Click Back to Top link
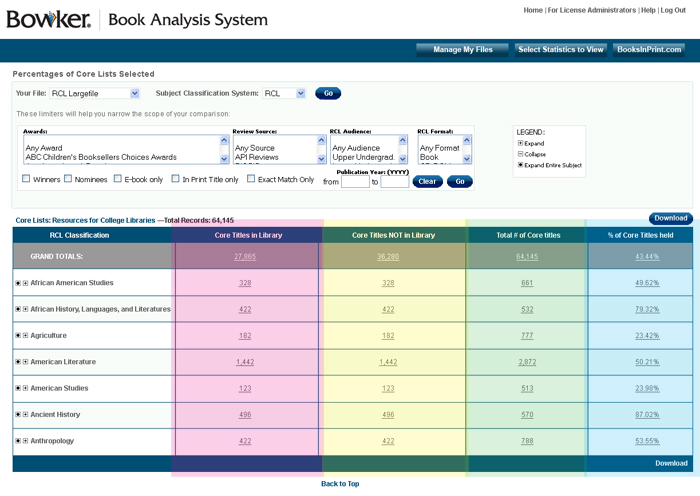This screenshot has height=496, width=700. click(340, 483)
